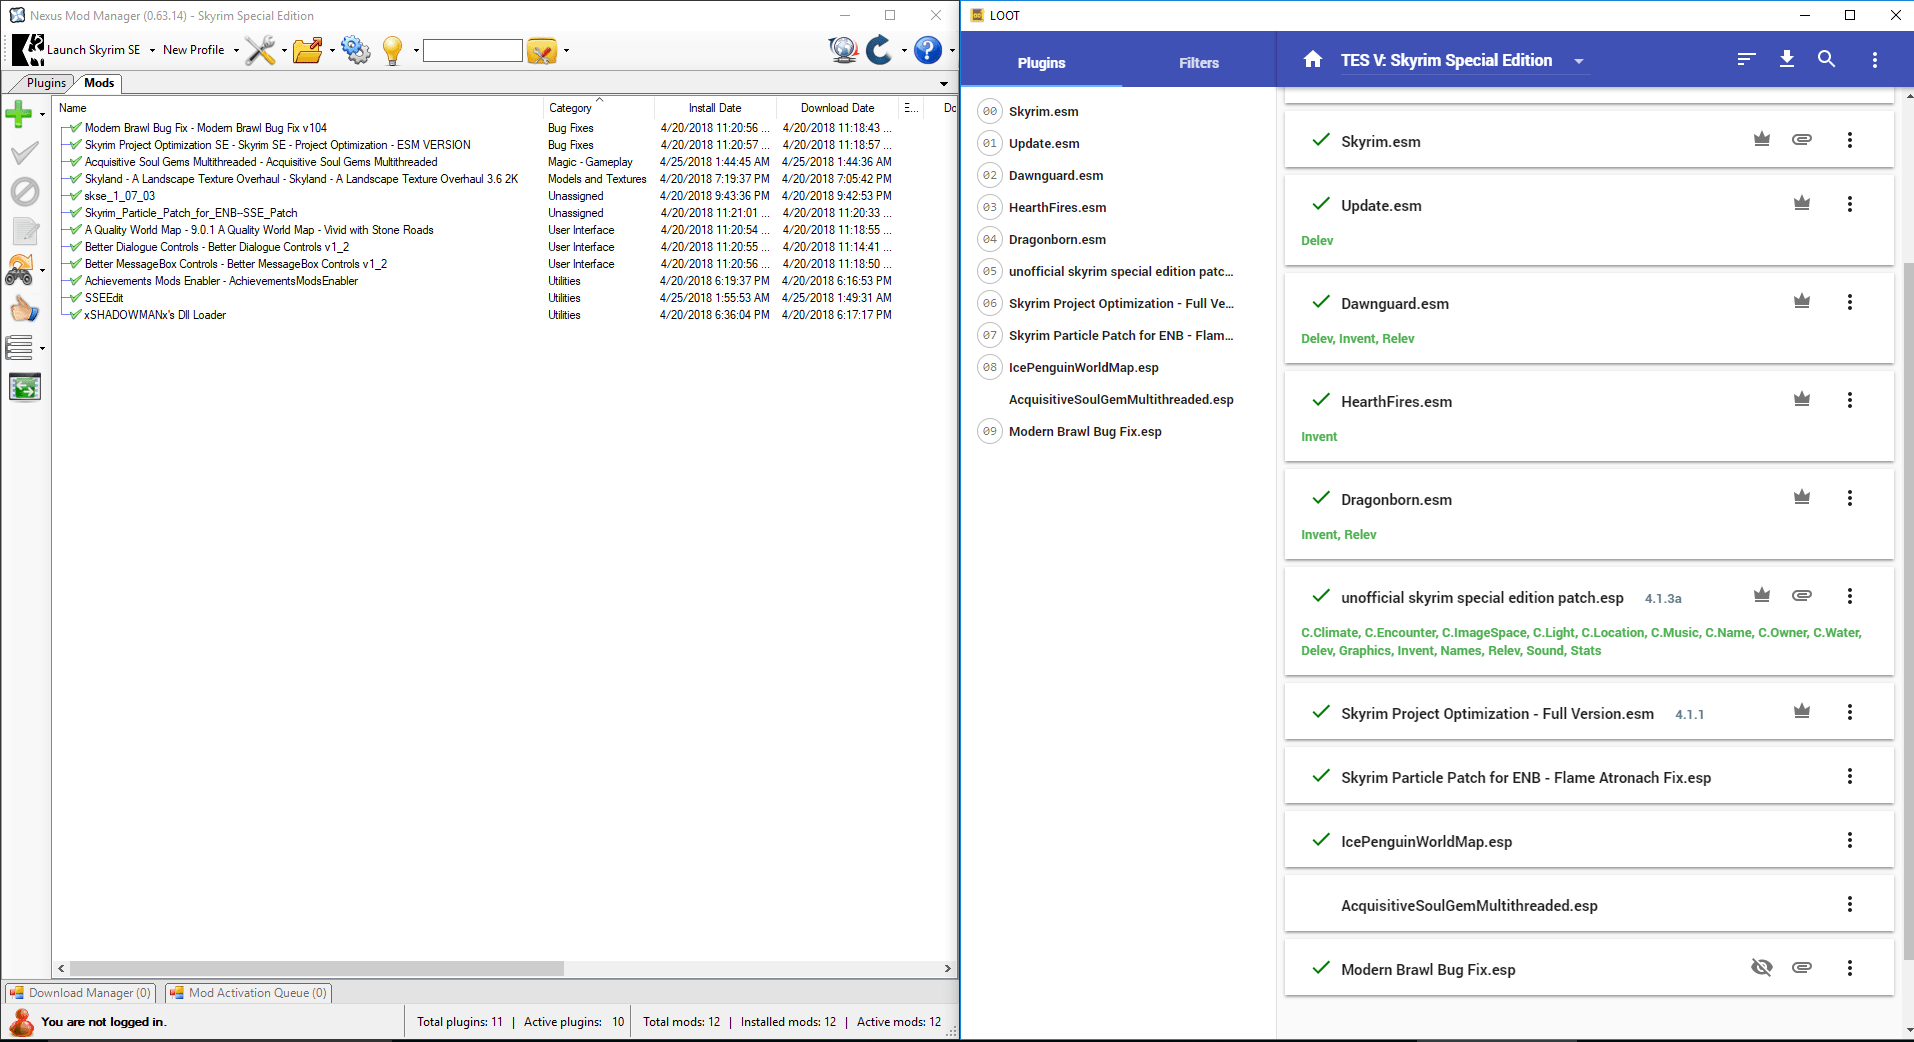Sort mods by the Category column header
This screenshot has width=1914, height=1042.
(598, 108)
